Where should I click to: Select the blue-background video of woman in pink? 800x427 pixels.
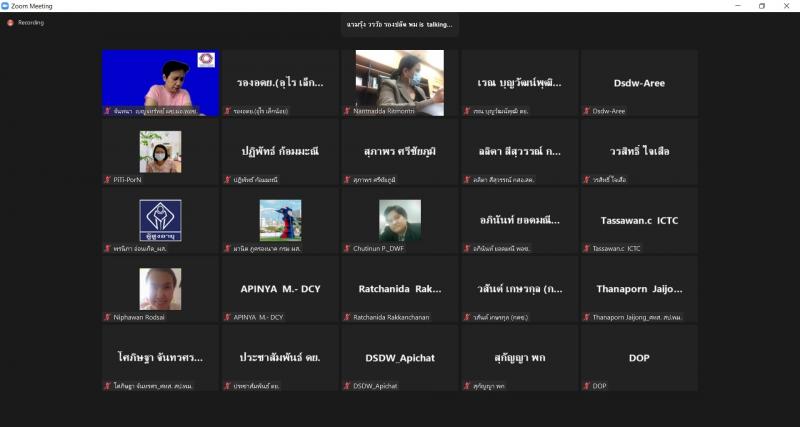[161, 83]
